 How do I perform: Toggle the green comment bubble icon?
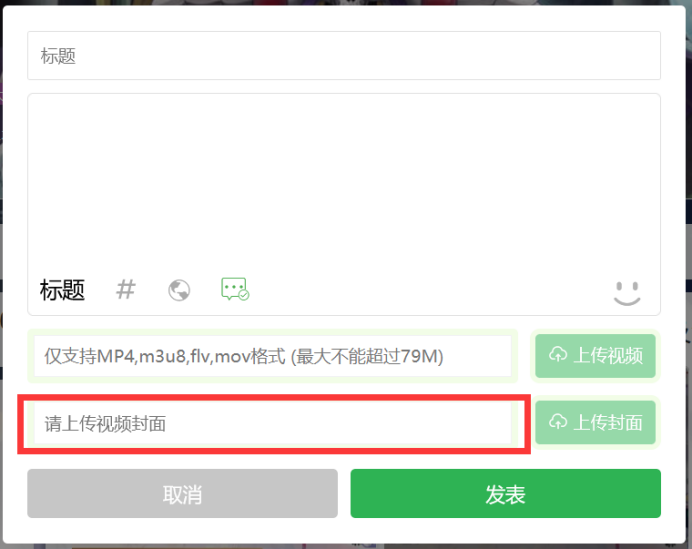(x=235, y=290)
